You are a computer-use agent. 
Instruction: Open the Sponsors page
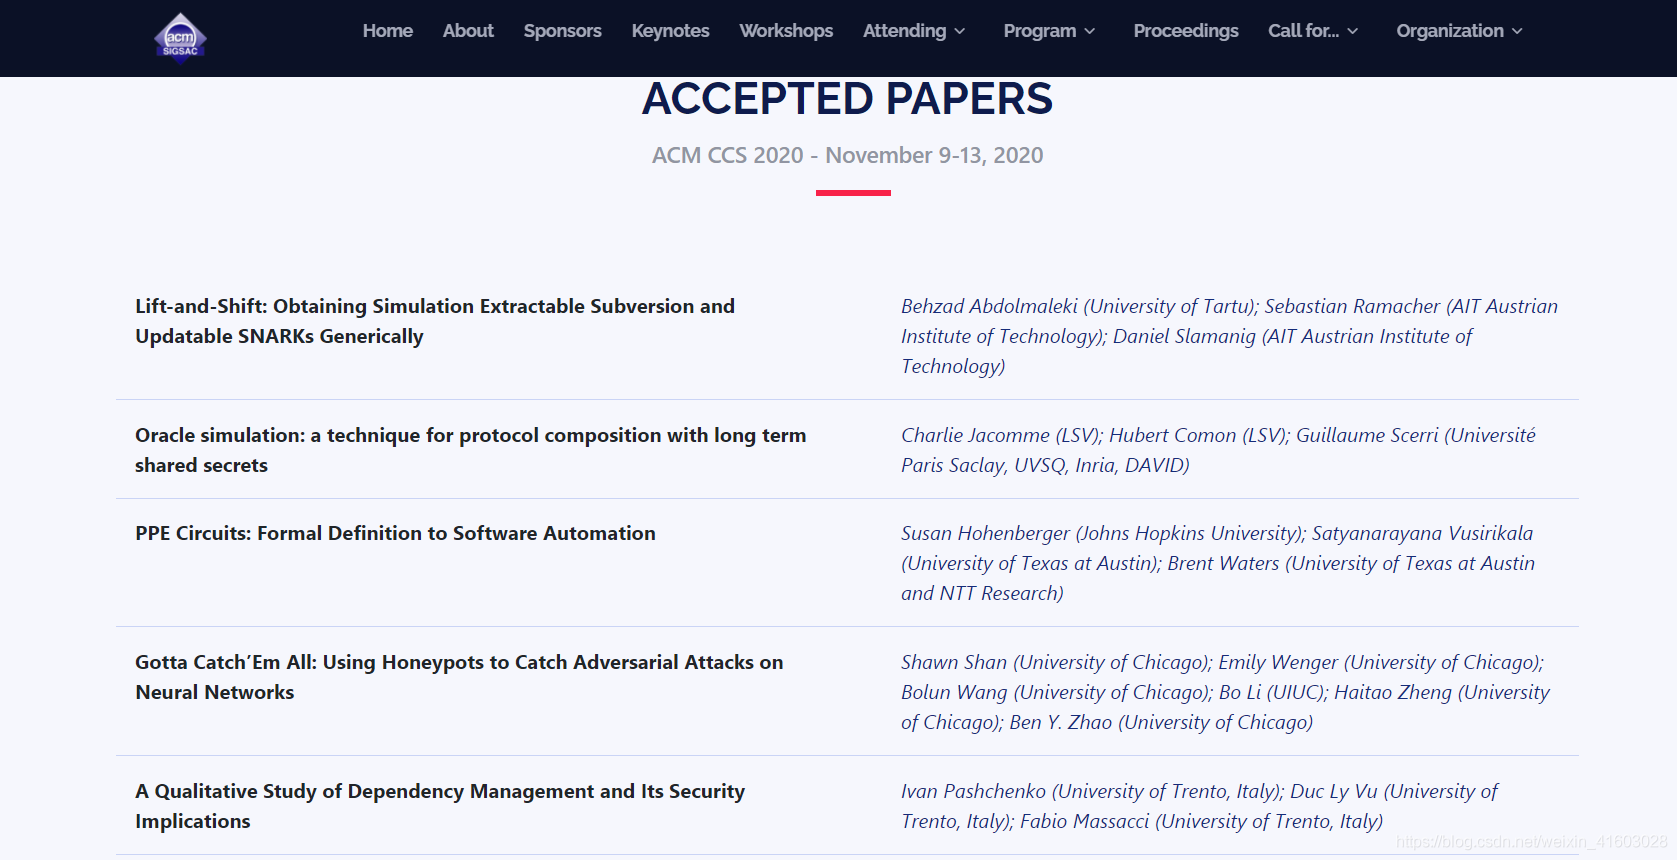coord(562,31)
